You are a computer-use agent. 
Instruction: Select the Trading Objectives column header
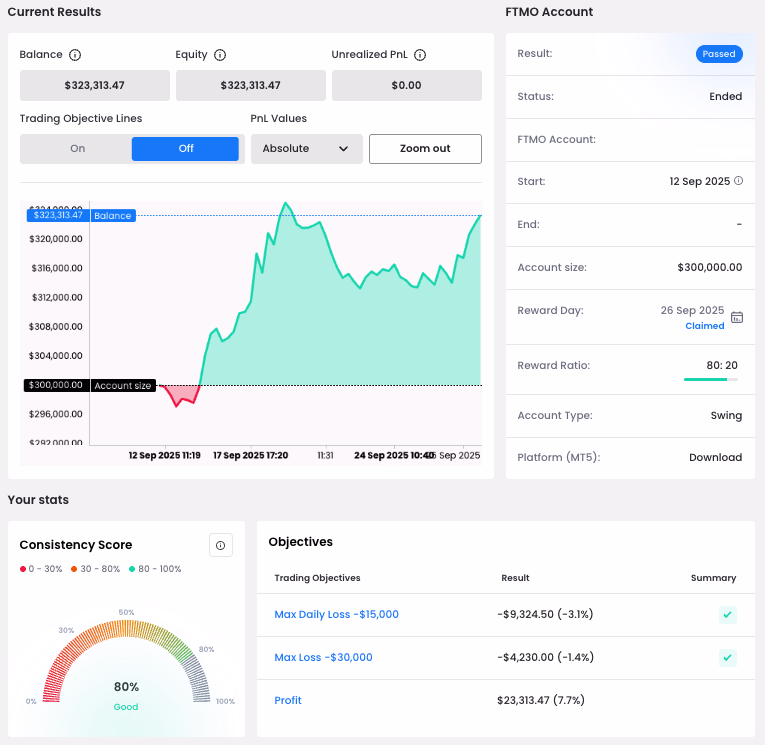tap(317, 578)
